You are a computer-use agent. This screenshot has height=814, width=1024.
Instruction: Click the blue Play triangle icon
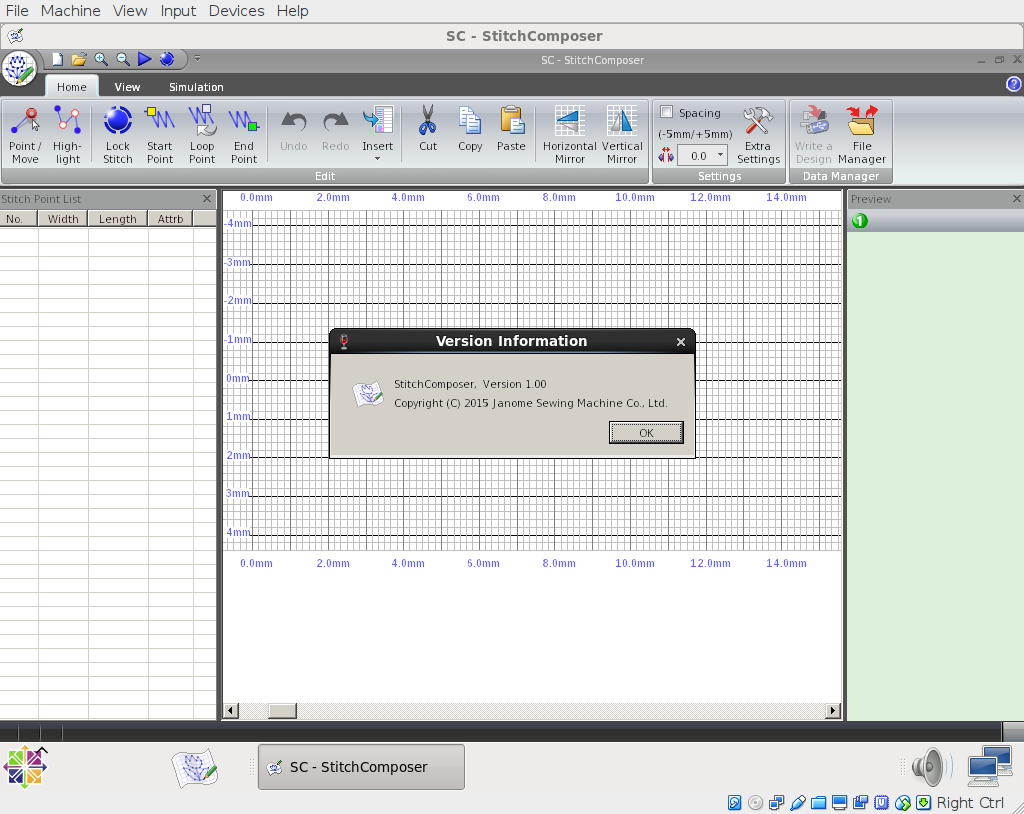pyautogui.click(x=144, y=59)
